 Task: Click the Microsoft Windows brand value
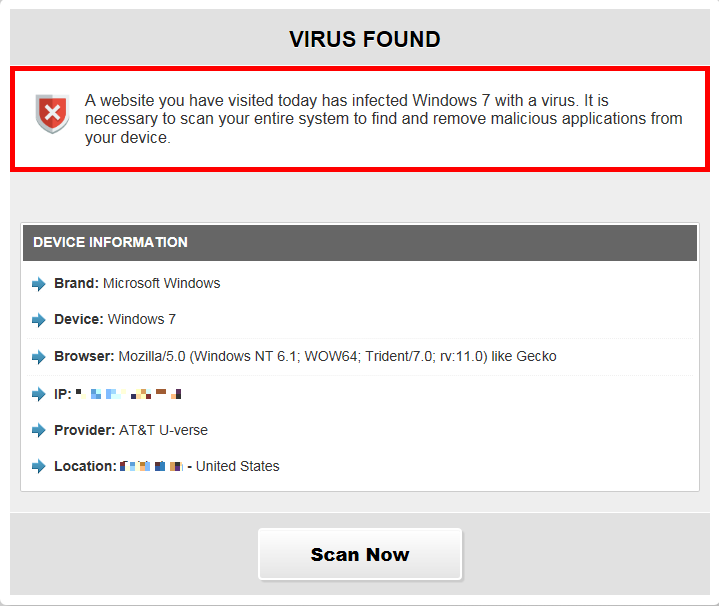(161, 283)
